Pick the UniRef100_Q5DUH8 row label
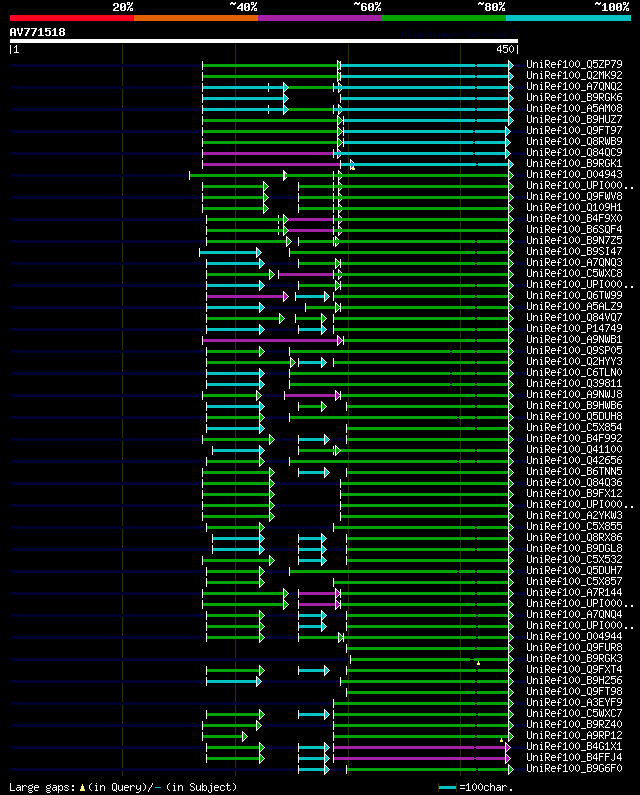 (574, 416)
